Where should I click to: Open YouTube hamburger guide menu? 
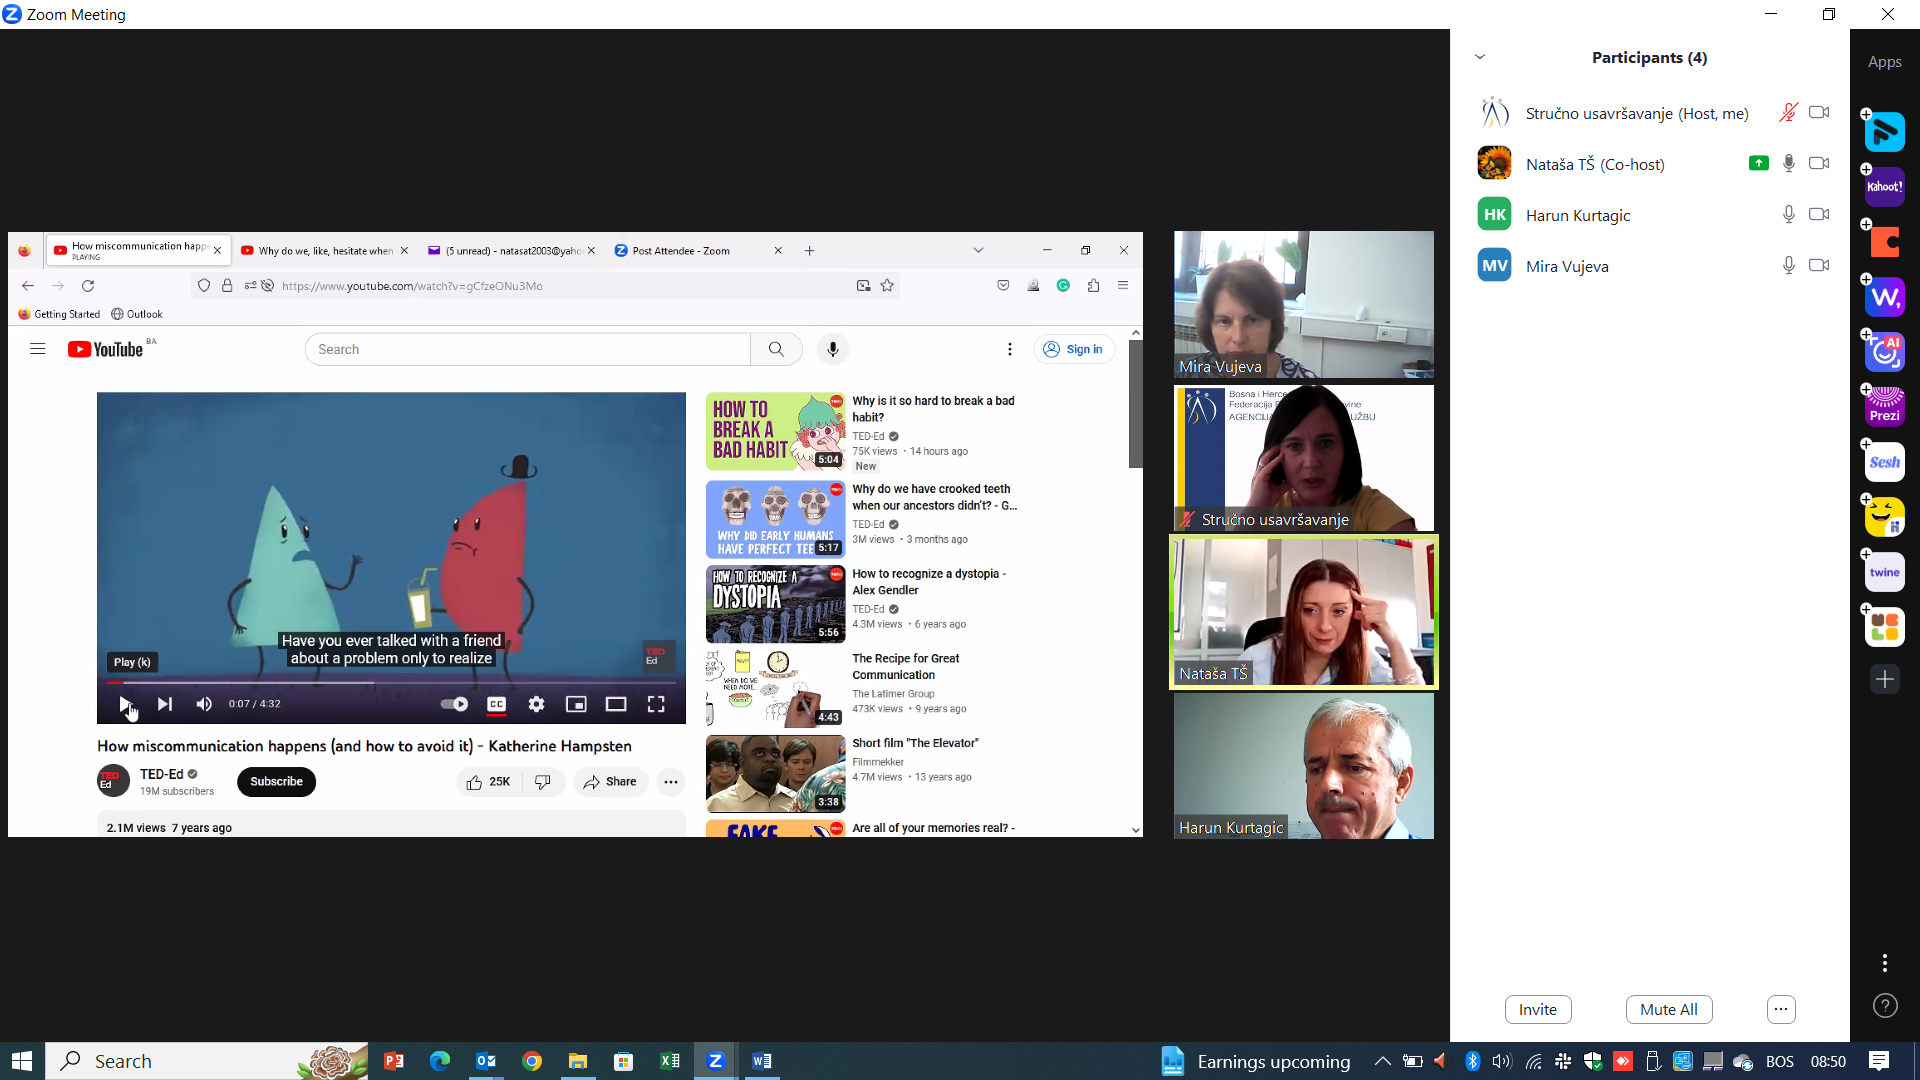coord(38,349)
